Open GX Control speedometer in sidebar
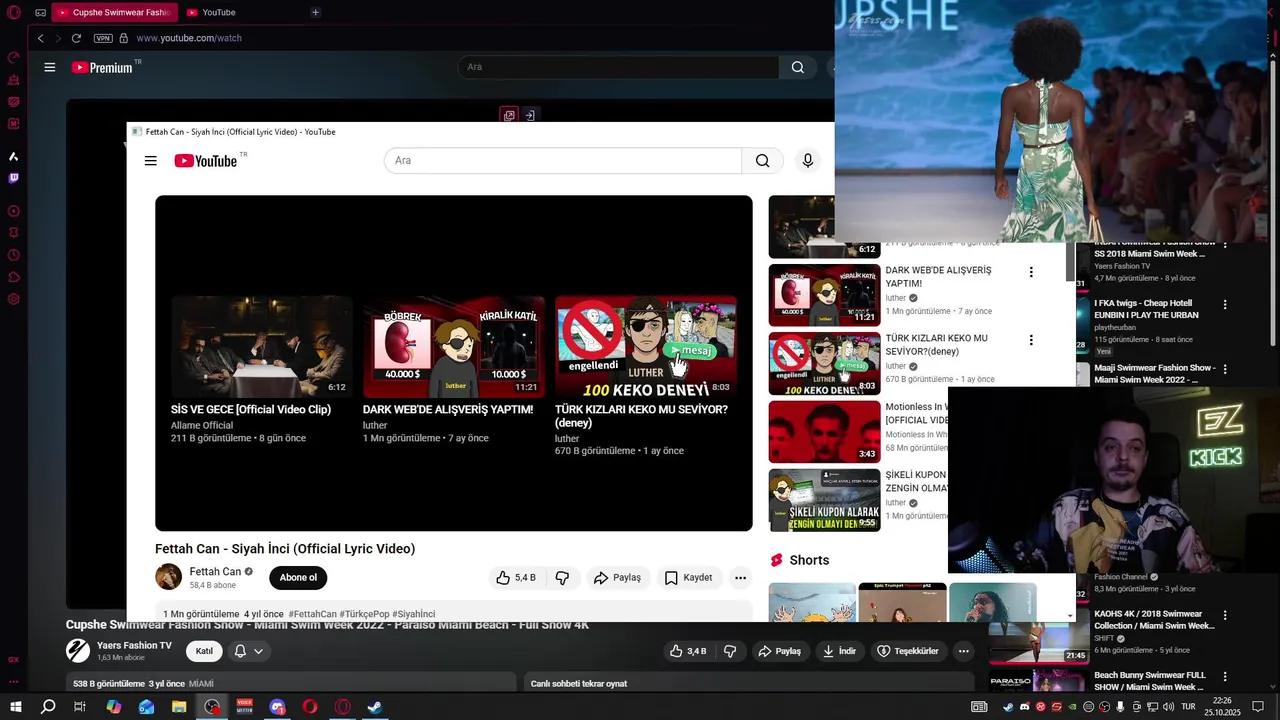Viewport: 1280px width, 720px height. (x=14, y=58)
